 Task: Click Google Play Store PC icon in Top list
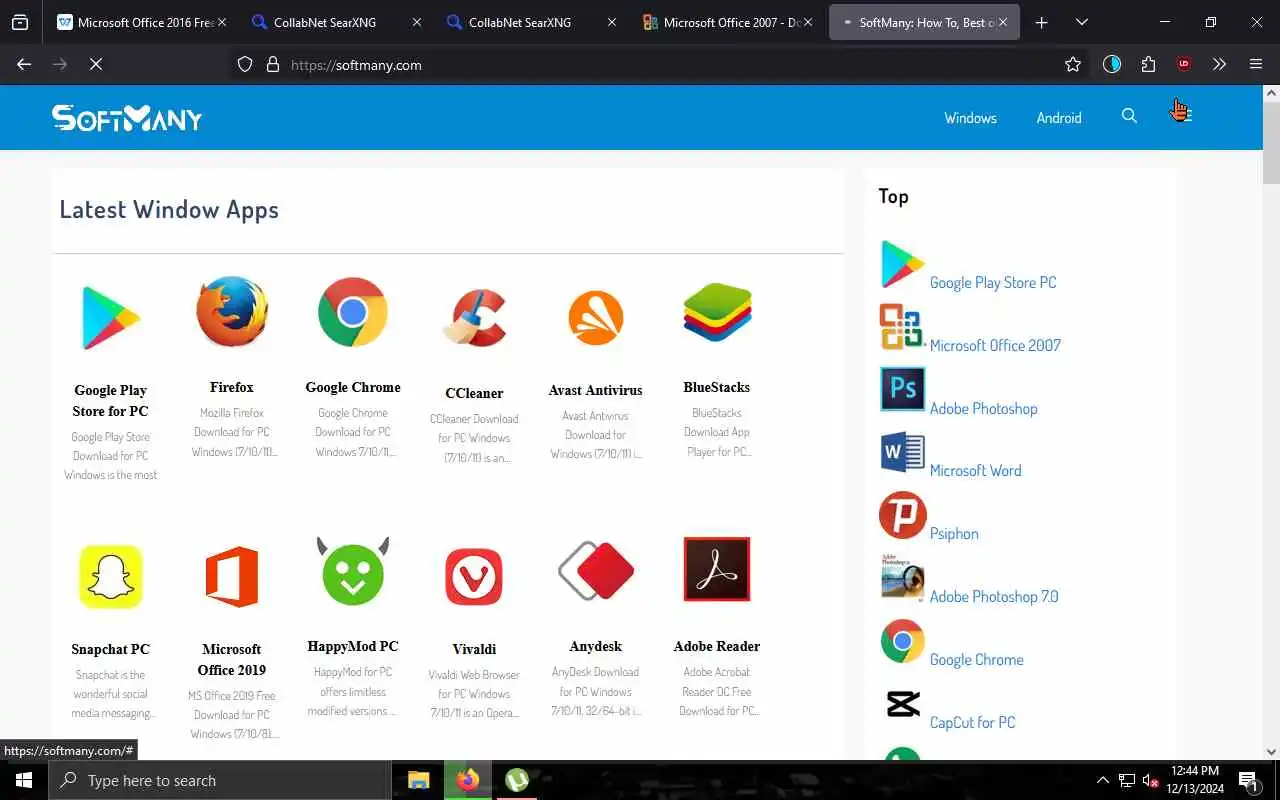point(902,265)
